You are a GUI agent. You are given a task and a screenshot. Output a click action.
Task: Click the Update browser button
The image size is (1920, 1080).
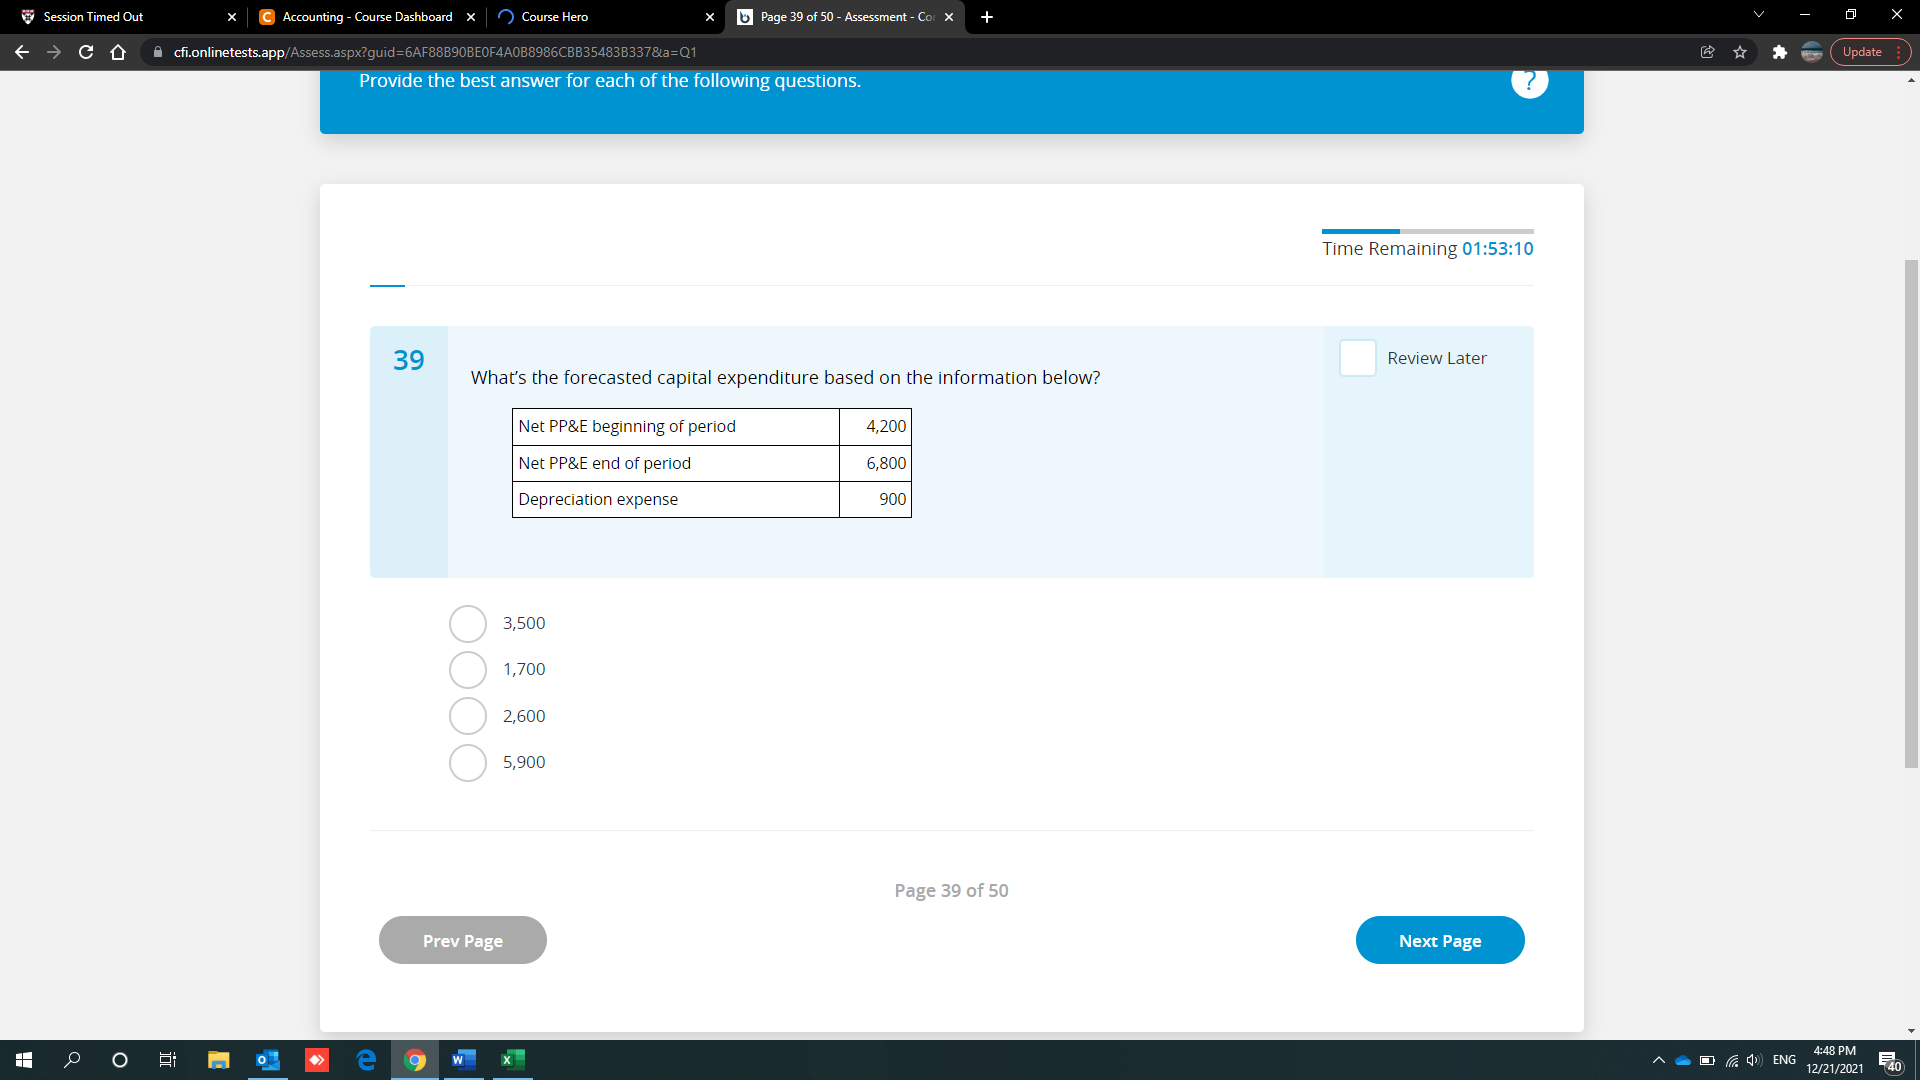[x=1864, y=52]
